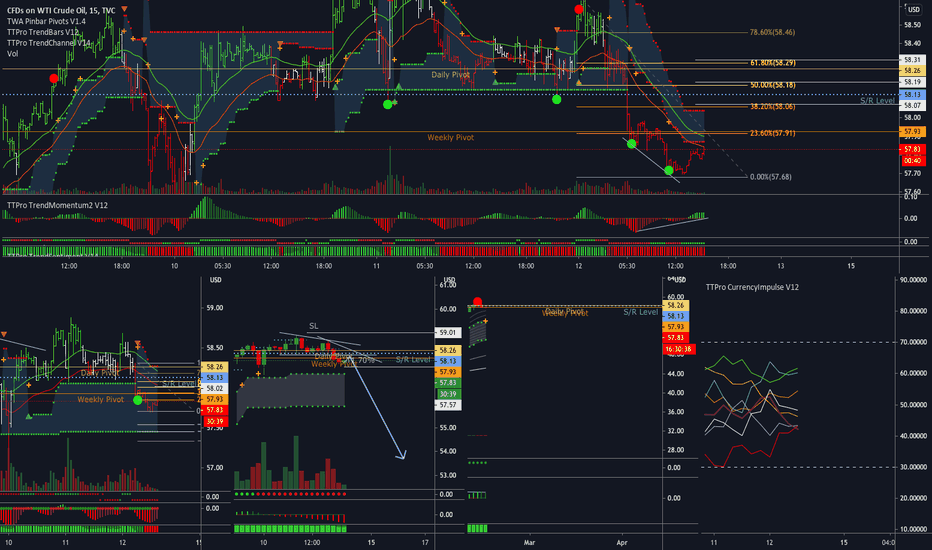Click the white 58.02 price tag in the bottom-left panel
932x550 pixels.
coord(215,388)
